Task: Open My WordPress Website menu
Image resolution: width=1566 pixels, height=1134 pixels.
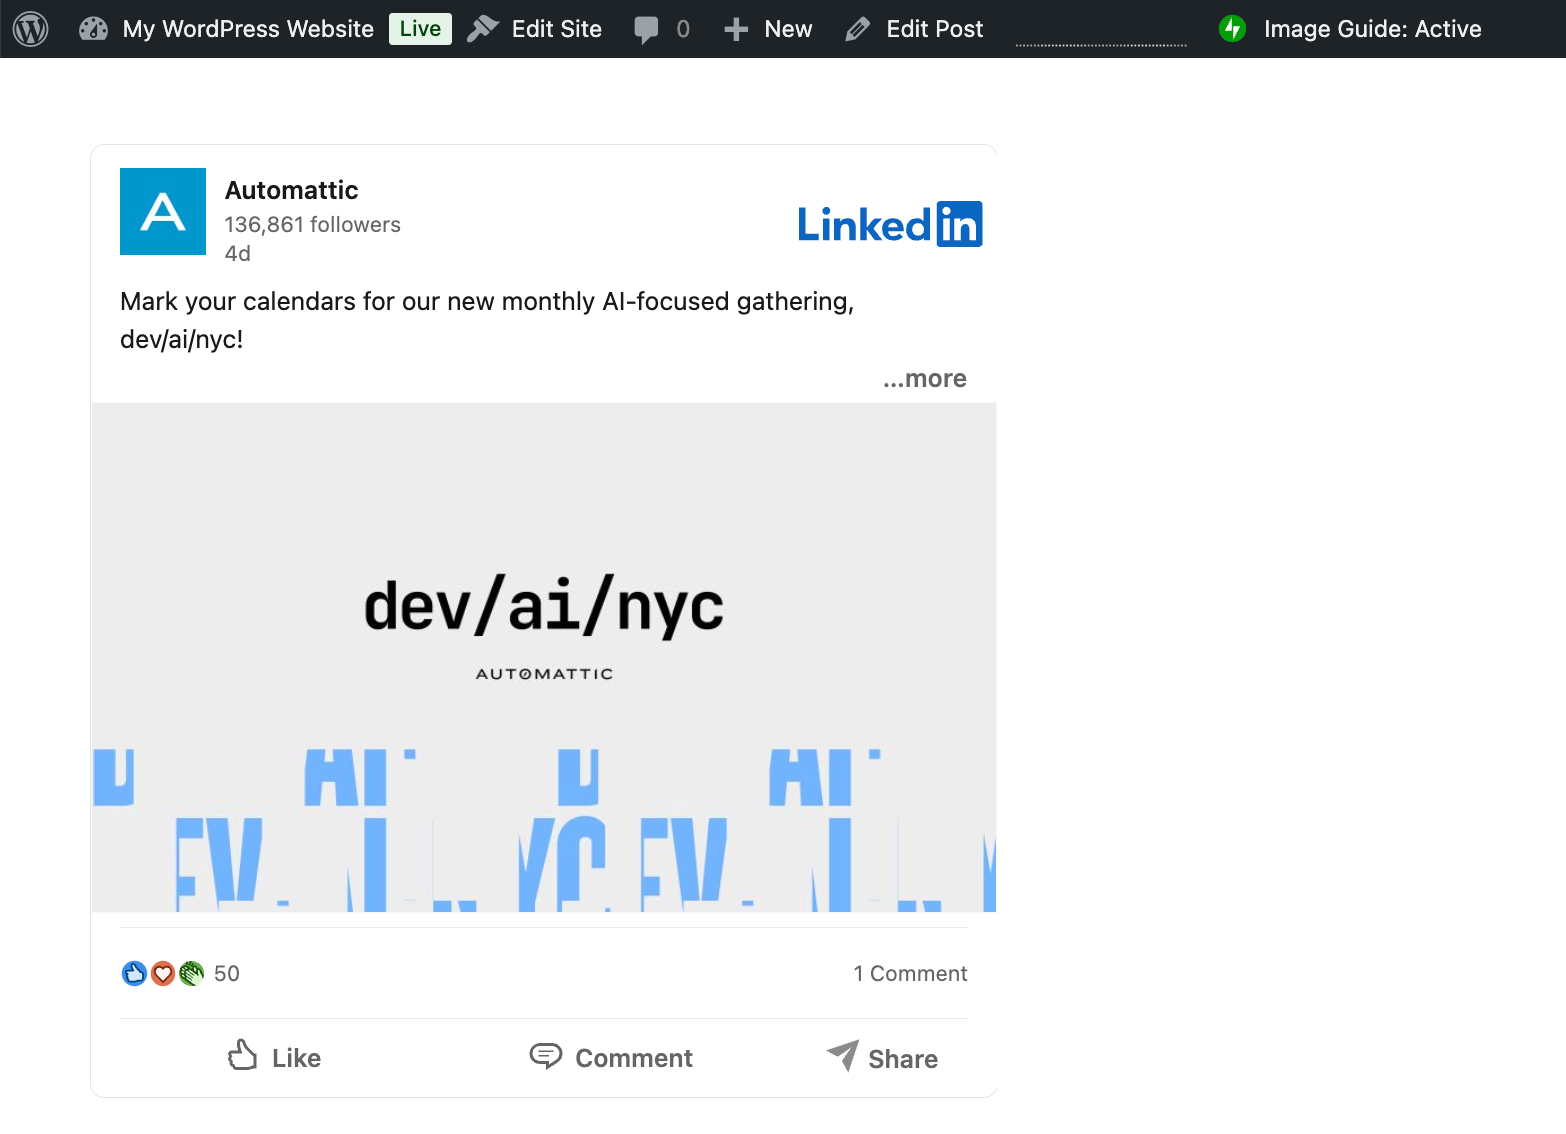Action: 246,28
